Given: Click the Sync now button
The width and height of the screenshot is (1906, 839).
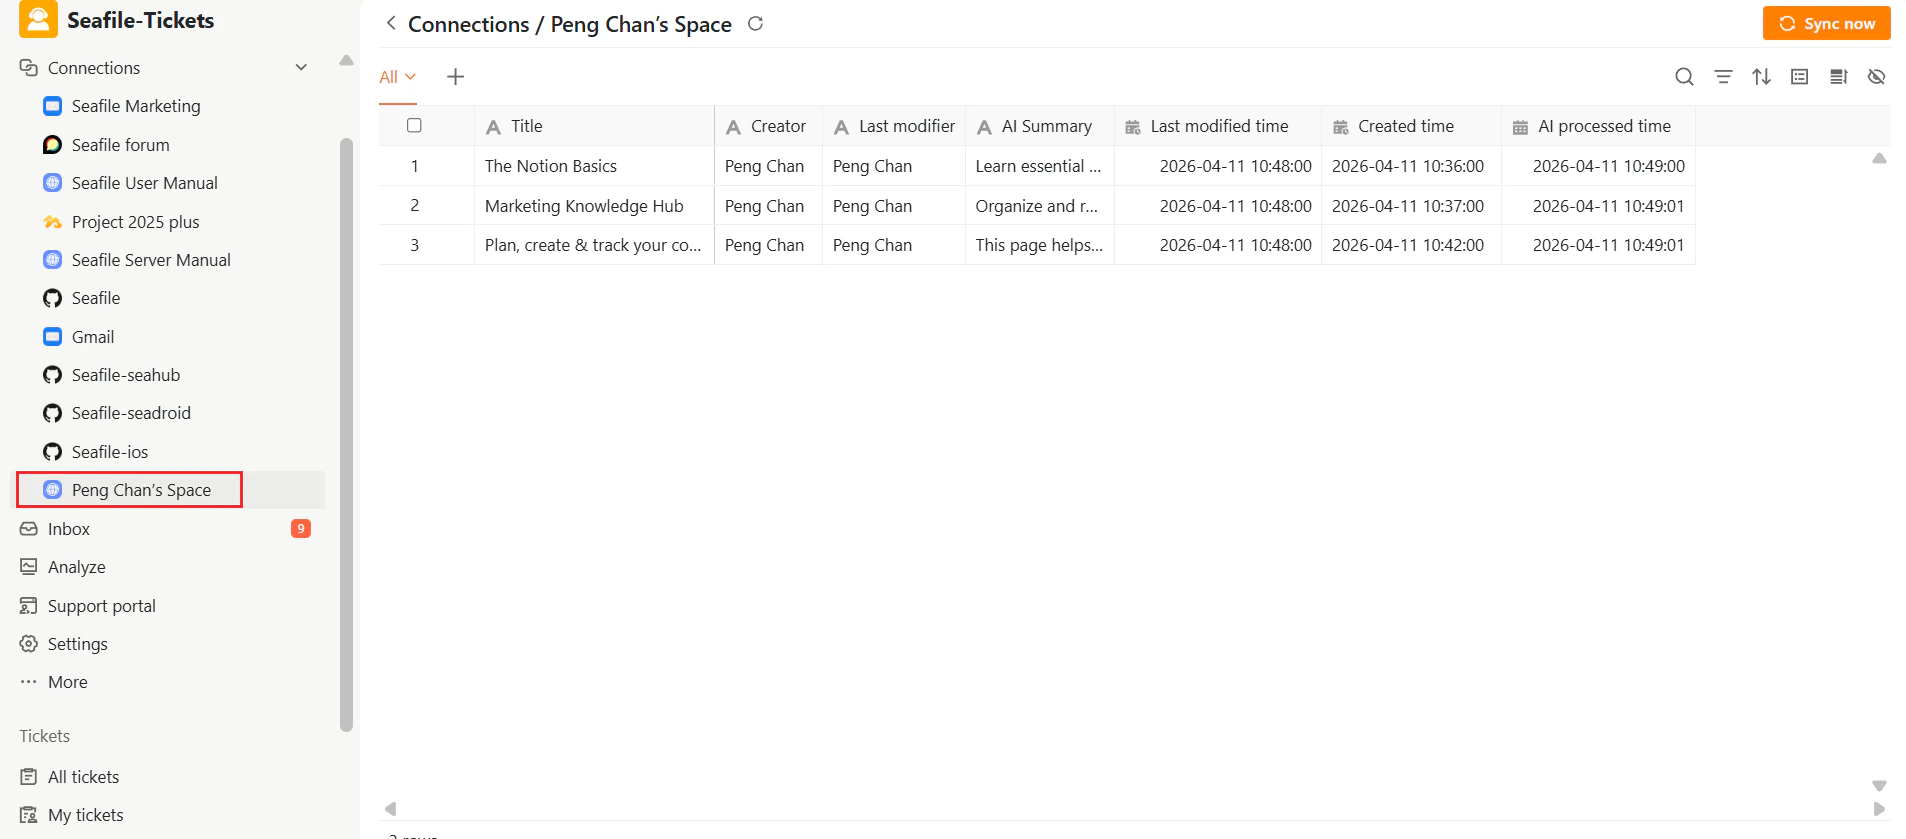Looking at the screenshot, I should point(1826,23).
